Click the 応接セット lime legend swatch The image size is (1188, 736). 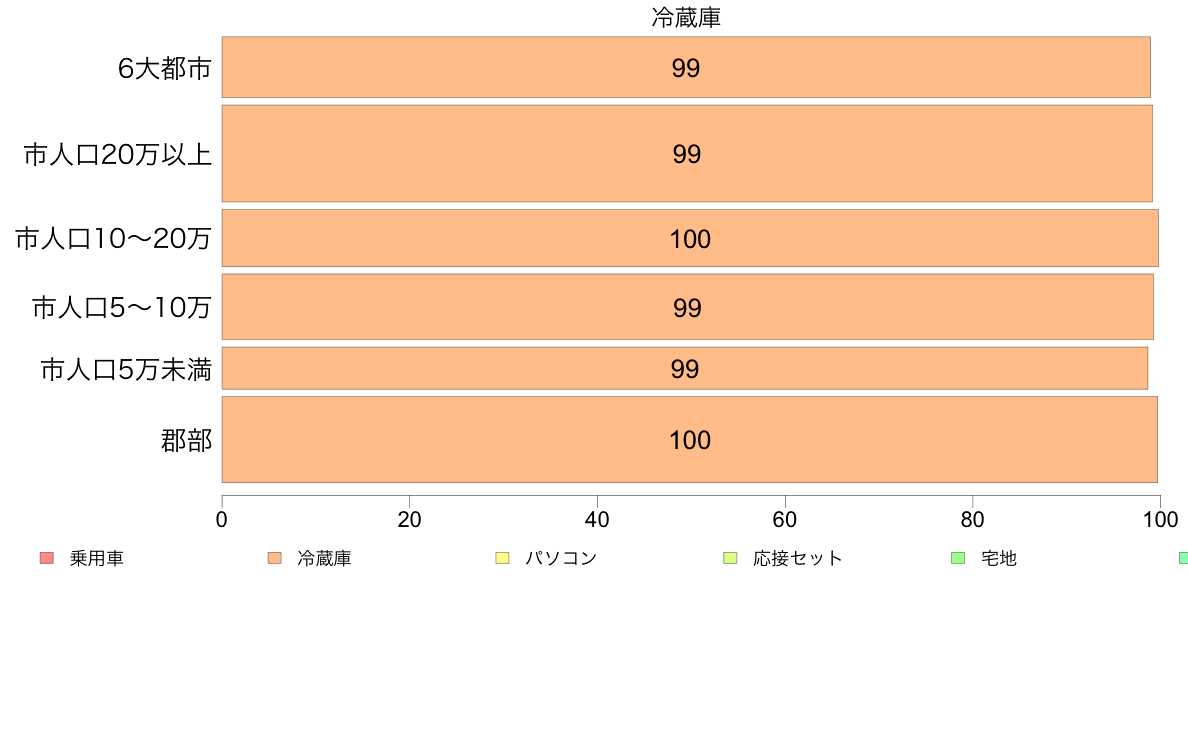(730, 558)
